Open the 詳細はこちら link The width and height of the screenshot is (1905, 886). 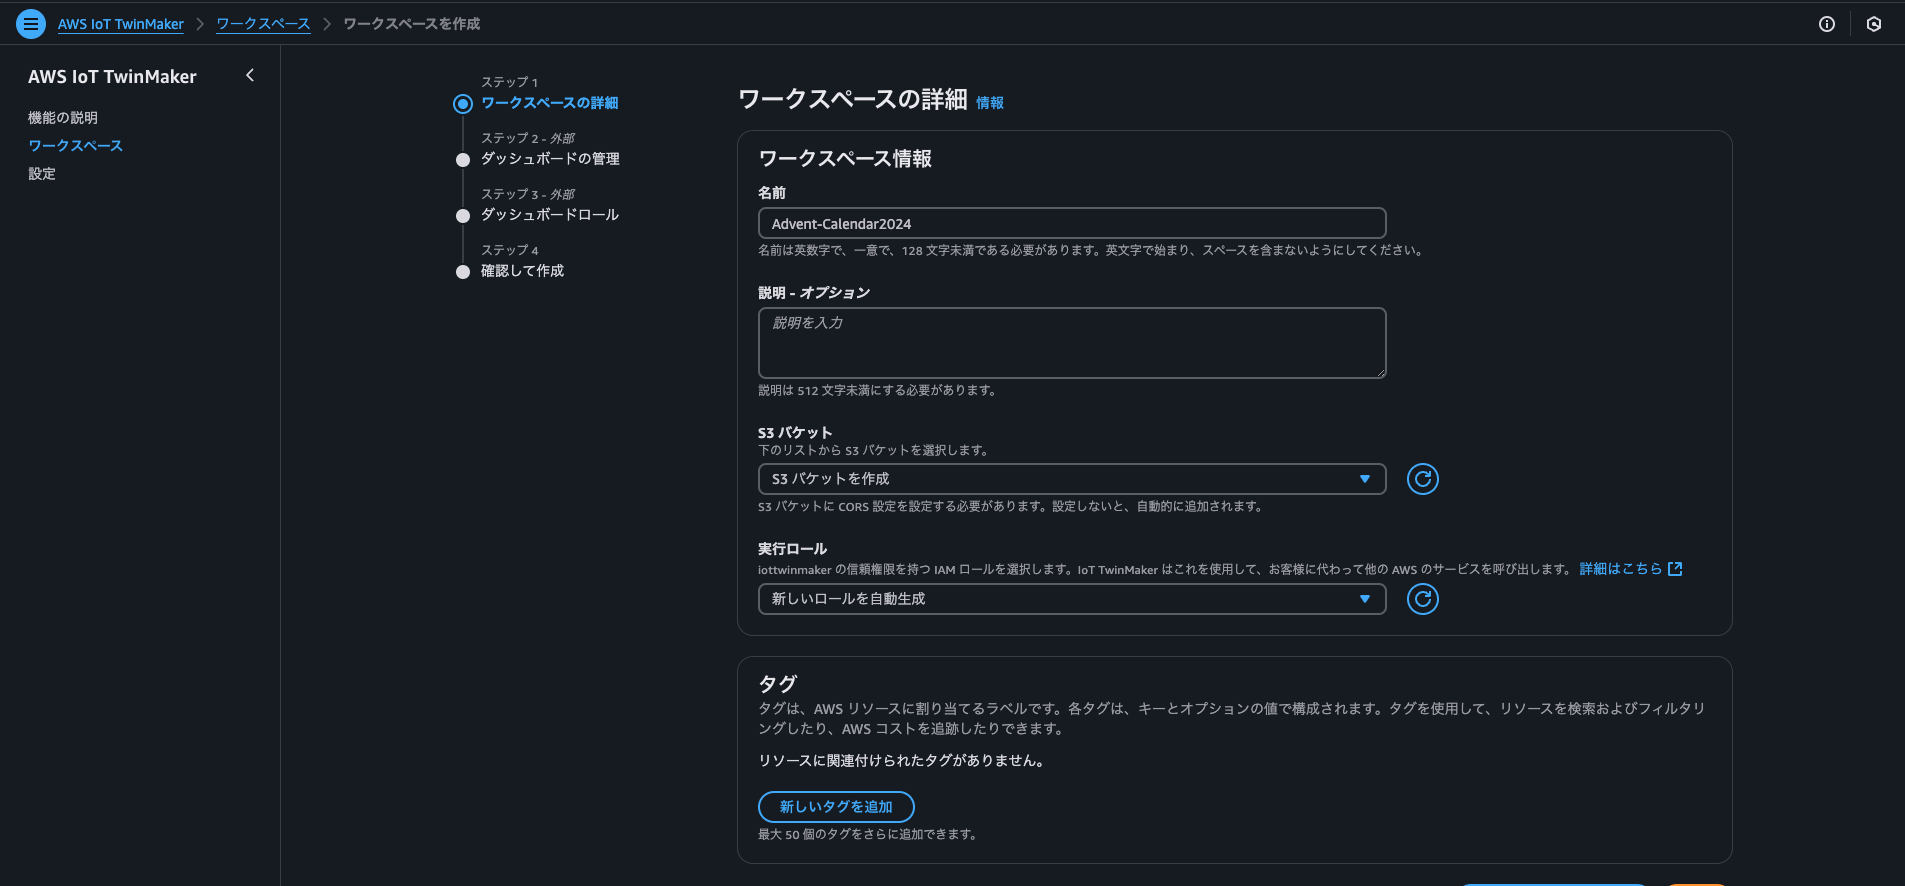coord(1620,569)
